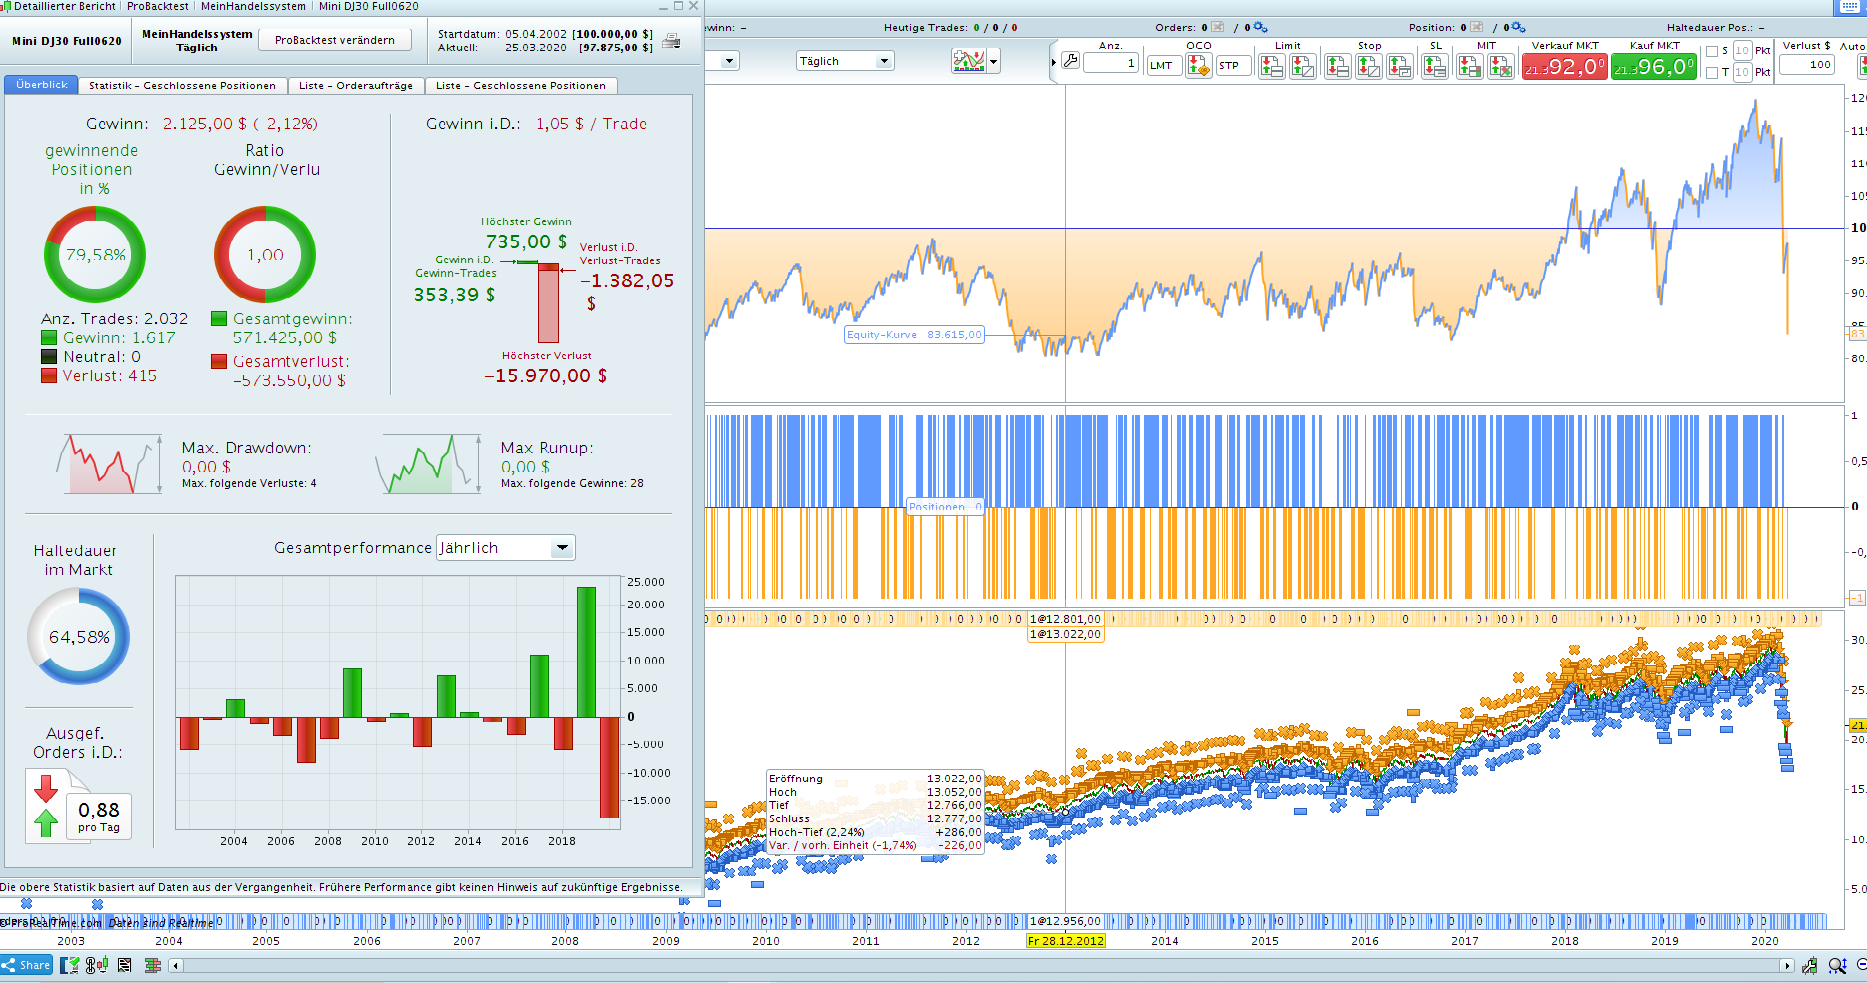
Task: Click the wrench icon beside Anz. field
Action: (x=1070, y=62)
